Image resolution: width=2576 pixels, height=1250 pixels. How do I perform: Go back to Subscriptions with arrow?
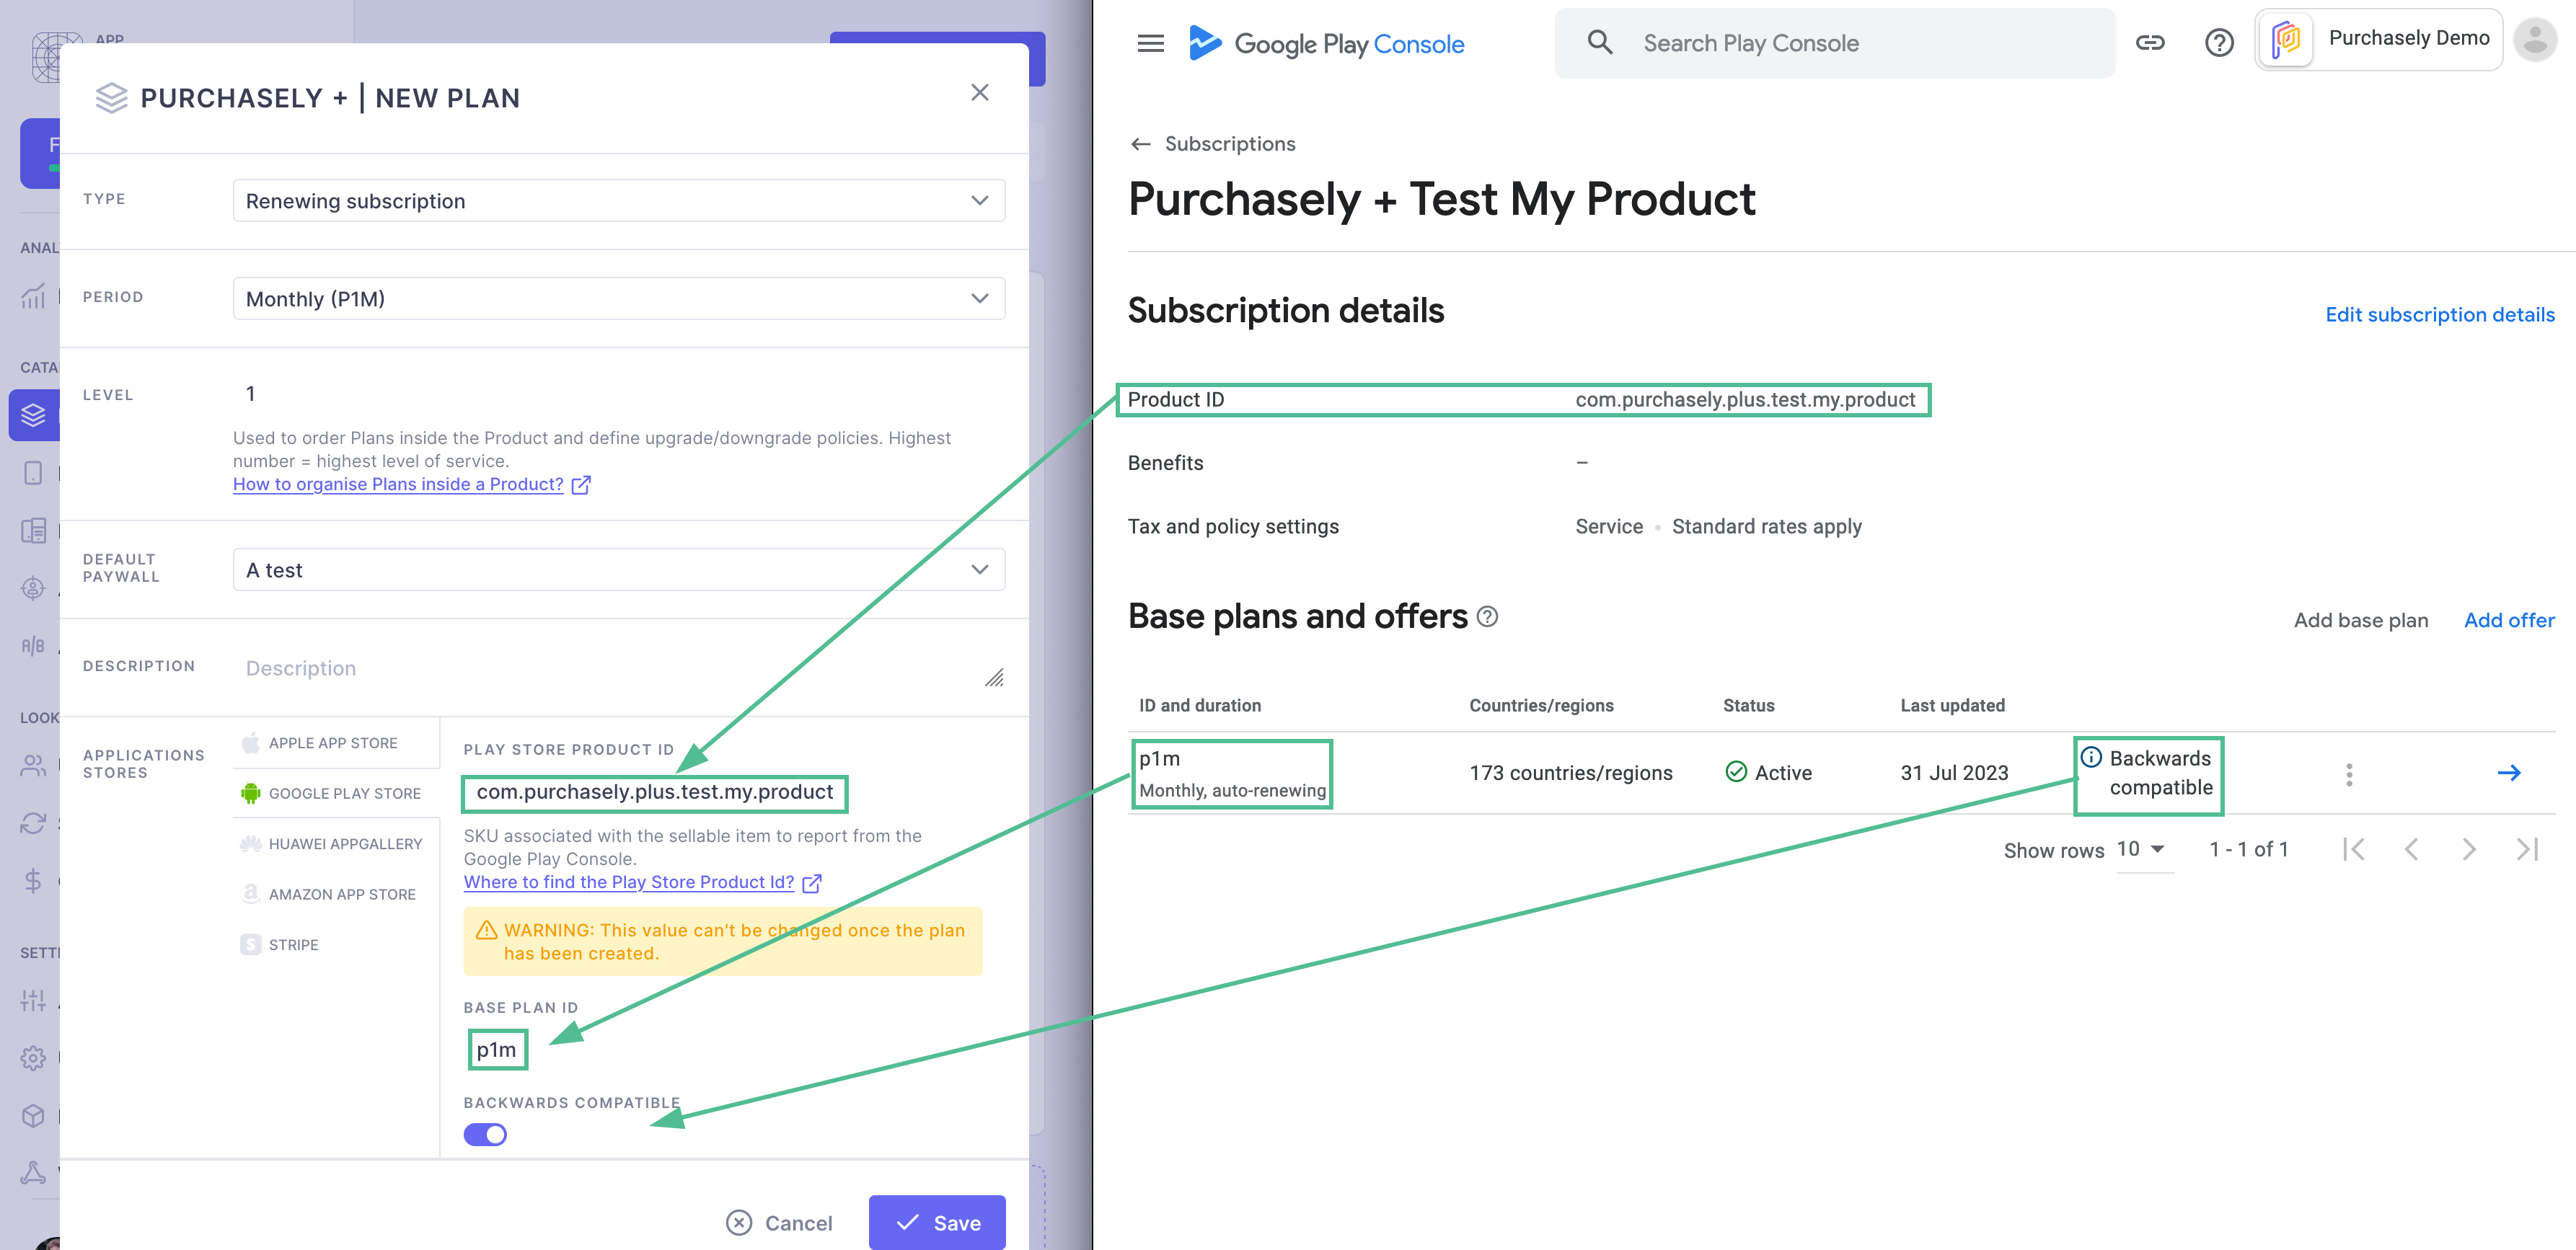(x=1140, y=144)
